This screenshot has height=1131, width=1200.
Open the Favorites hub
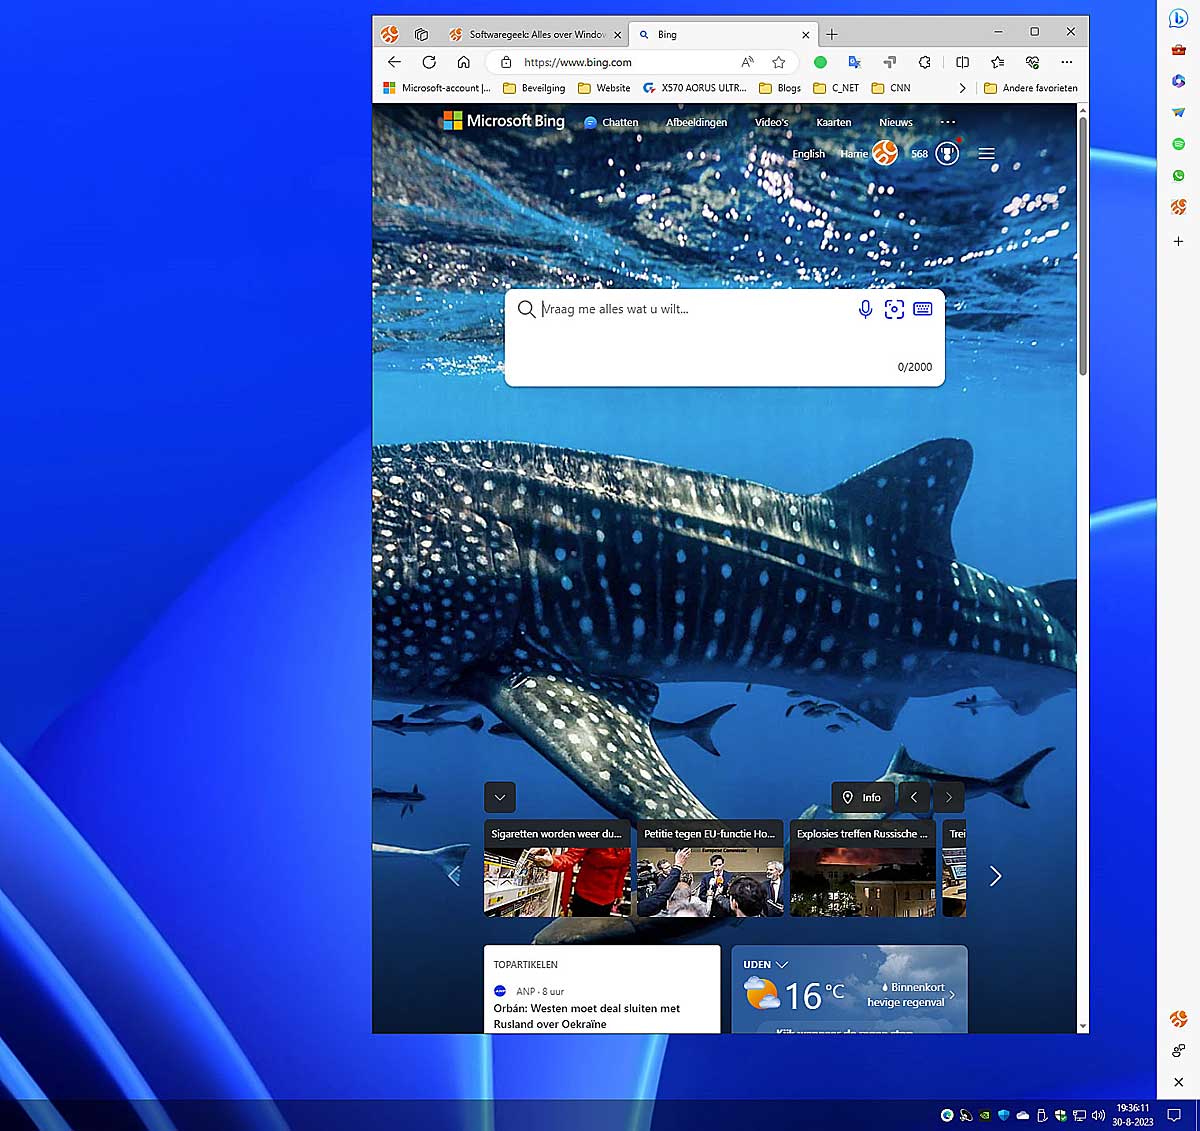[x=998, y=62]
